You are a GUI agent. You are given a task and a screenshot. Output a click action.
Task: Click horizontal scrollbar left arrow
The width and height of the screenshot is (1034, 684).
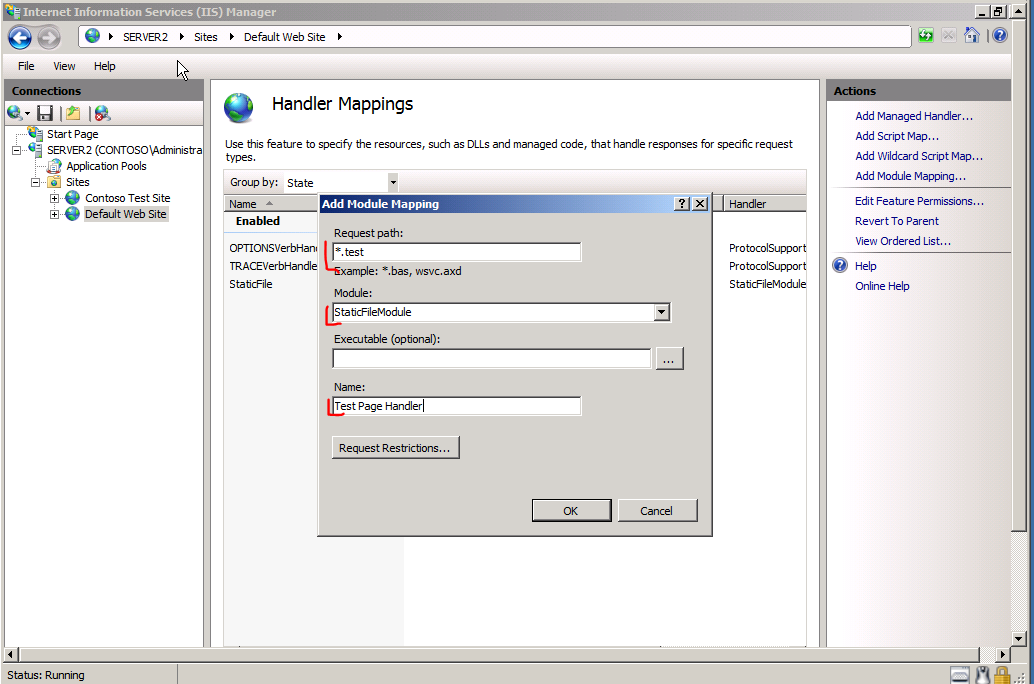point(11,654)
